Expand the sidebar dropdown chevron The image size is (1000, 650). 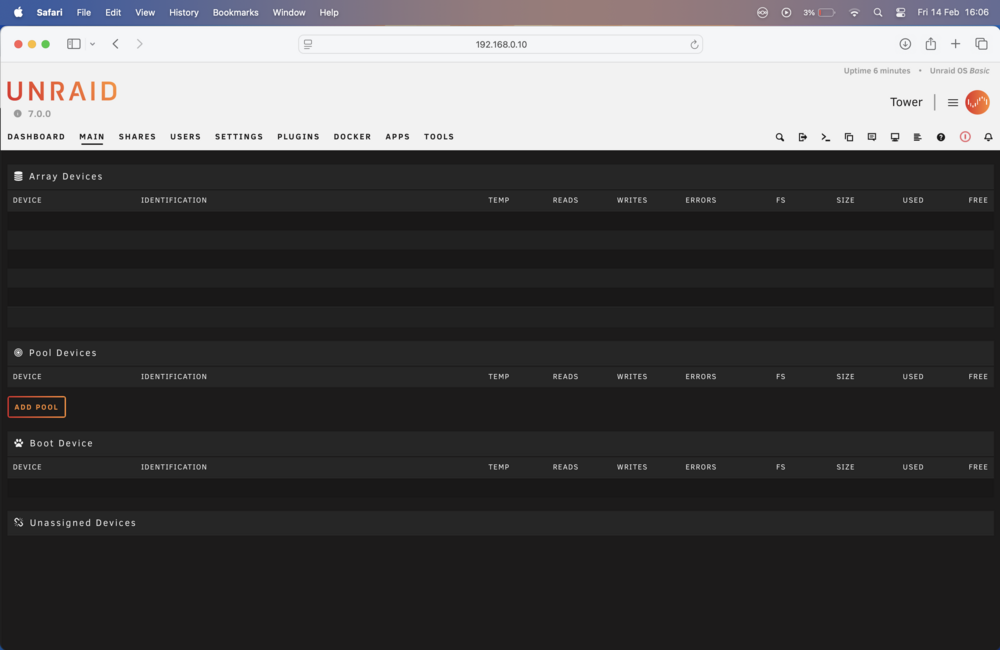click(x=92, y=44)
